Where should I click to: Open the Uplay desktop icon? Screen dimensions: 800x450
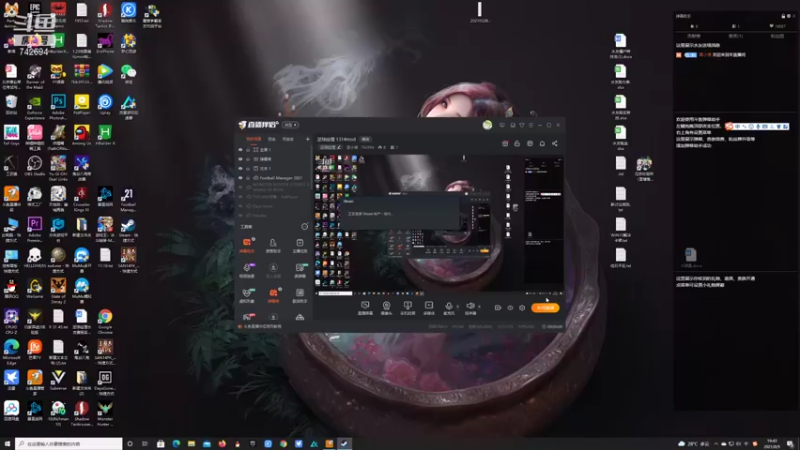click(105, 104)
